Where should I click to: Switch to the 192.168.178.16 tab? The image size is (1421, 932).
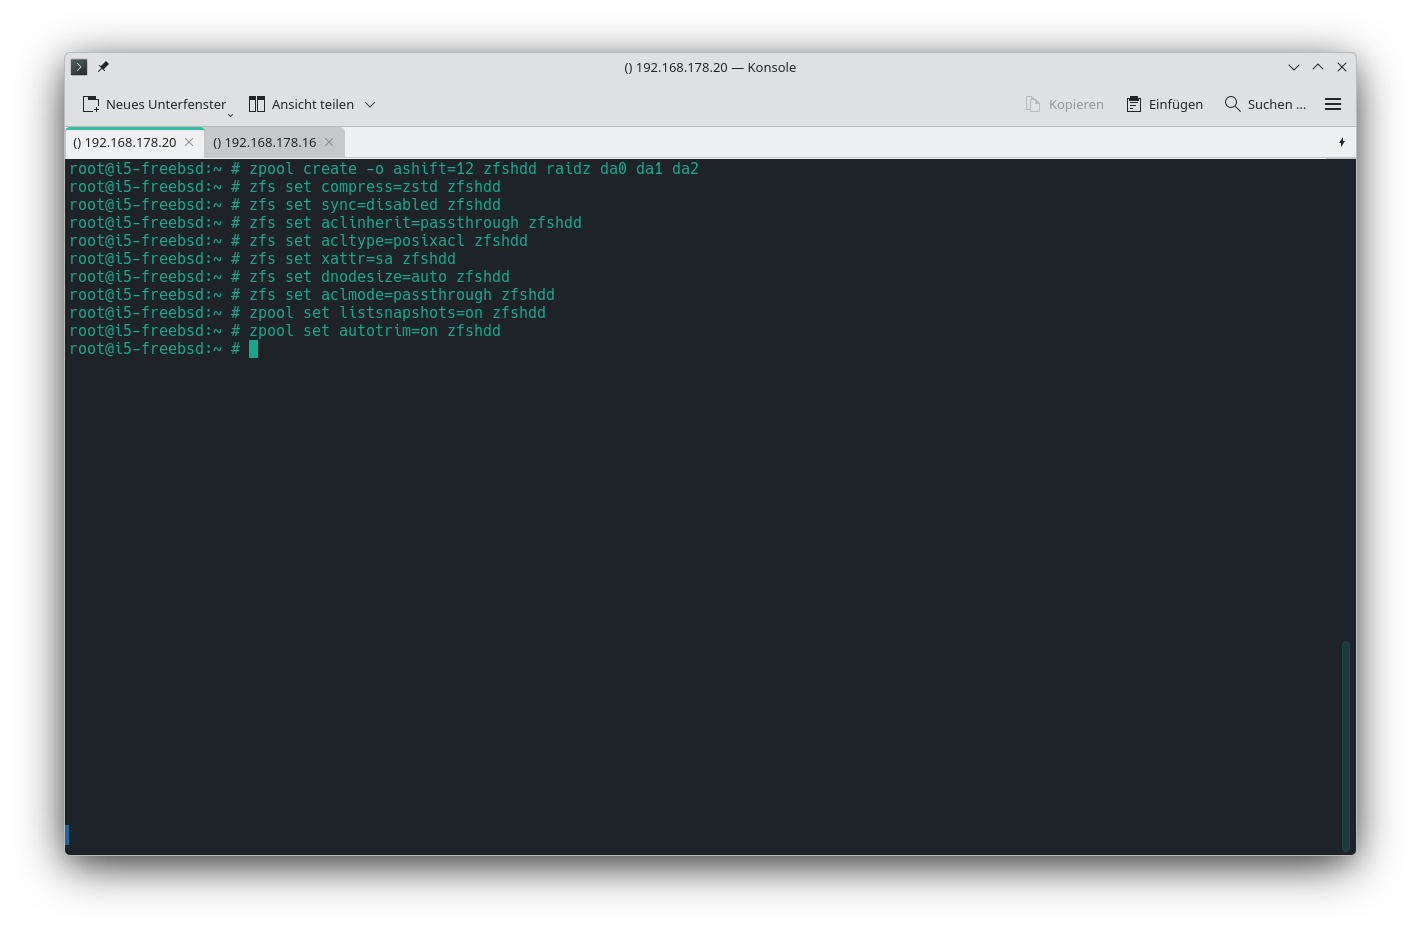pos(264,142)
